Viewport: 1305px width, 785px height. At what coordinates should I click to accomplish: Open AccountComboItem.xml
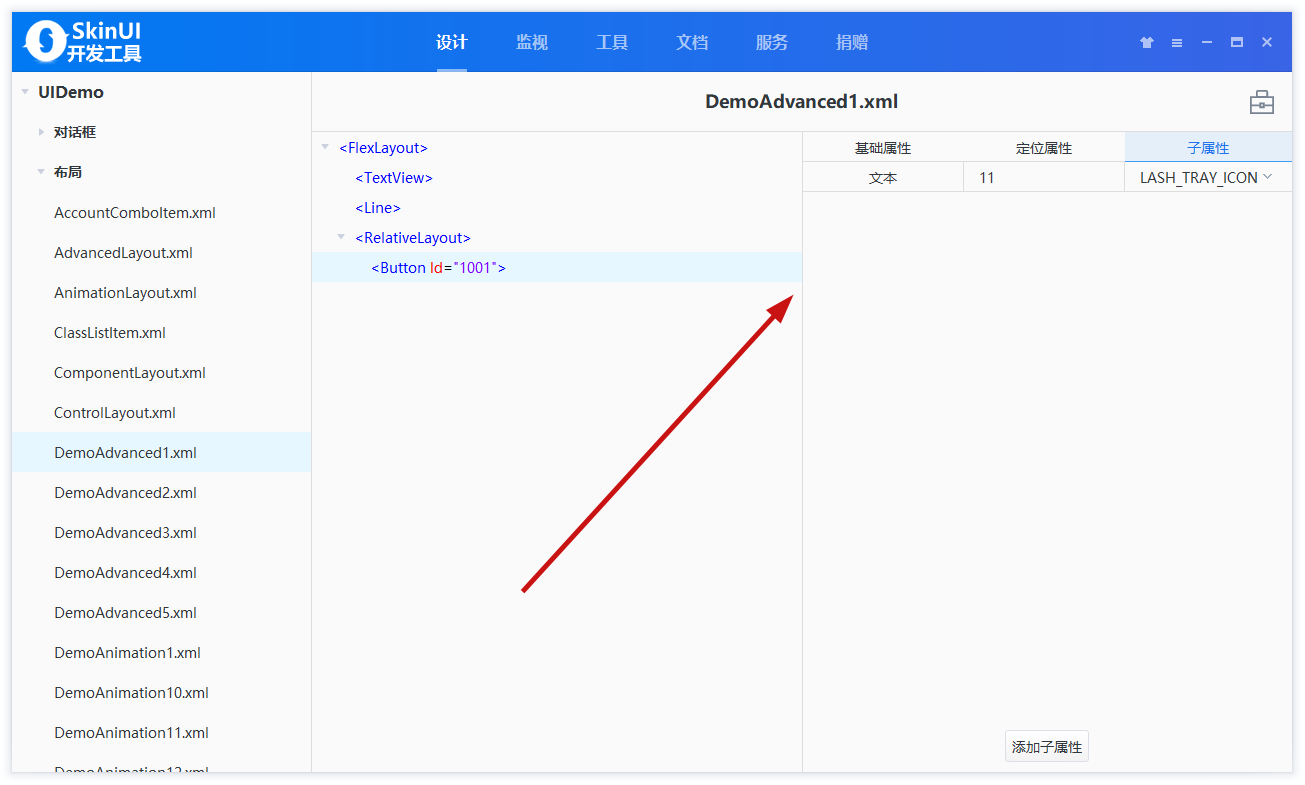135,213
